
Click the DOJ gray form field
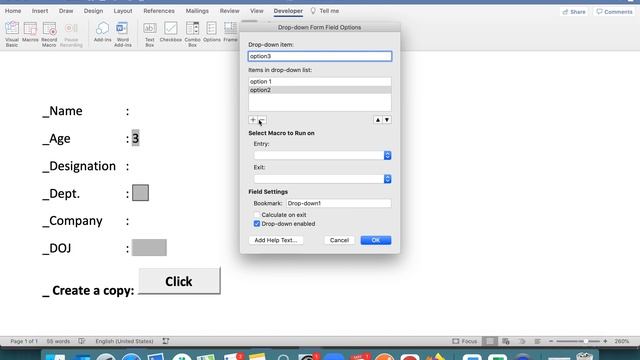click(149, 247)
